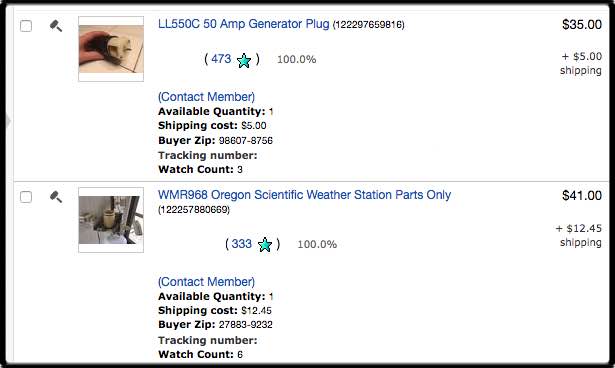Click the $35.00 price

tap(582, 25)
